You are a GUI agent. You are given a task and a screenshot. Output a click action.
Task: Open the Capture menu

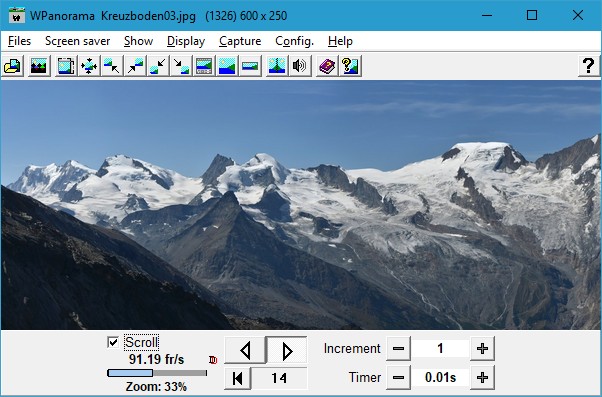240,41
